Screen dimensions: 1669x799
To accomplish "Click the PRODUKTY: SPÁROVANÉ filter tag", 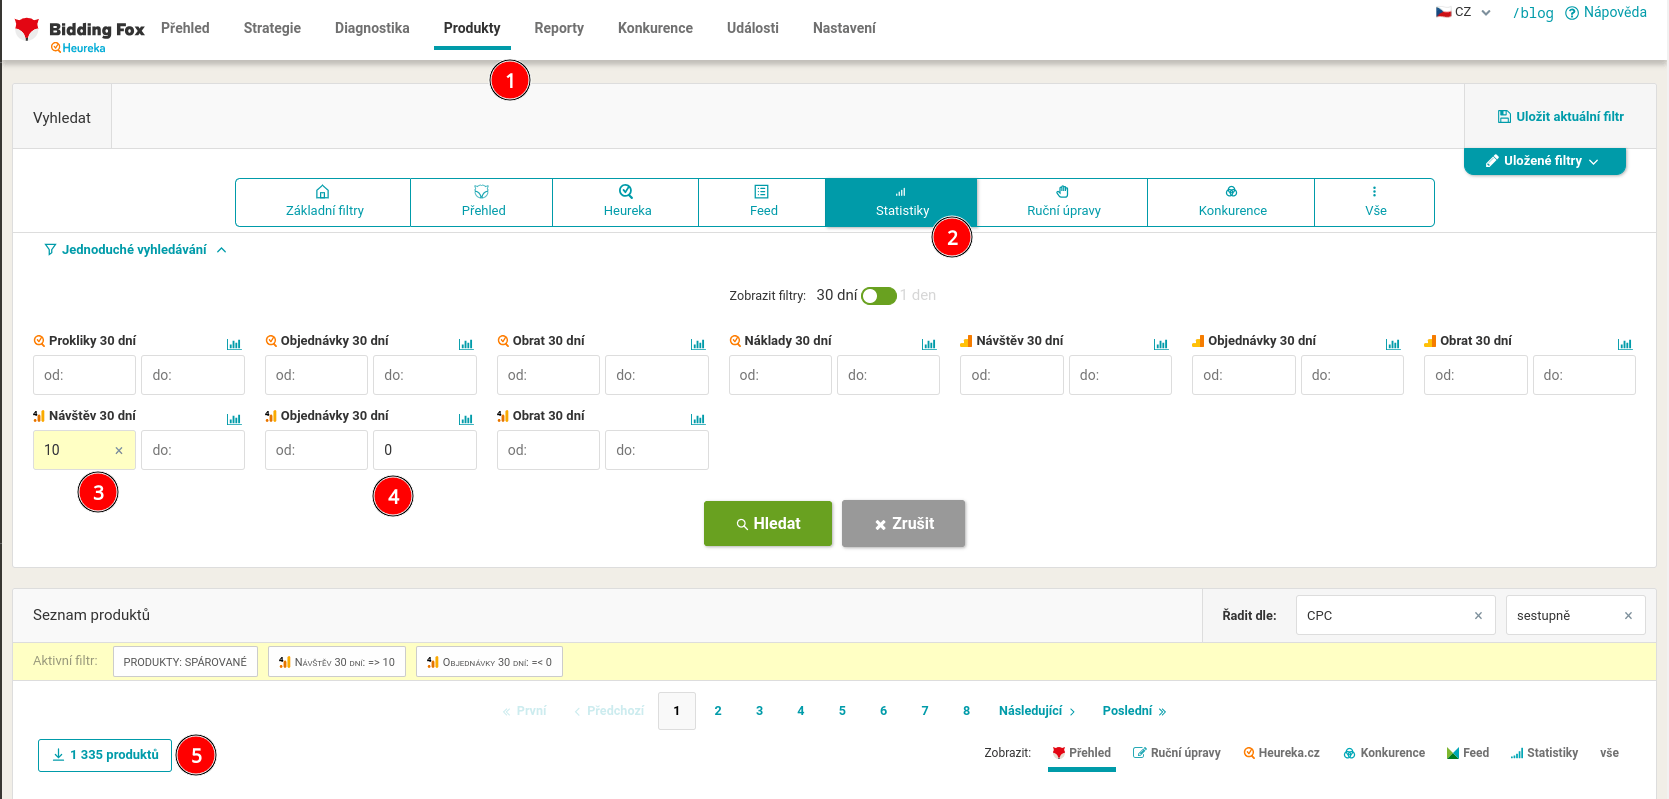I will 185,662.
